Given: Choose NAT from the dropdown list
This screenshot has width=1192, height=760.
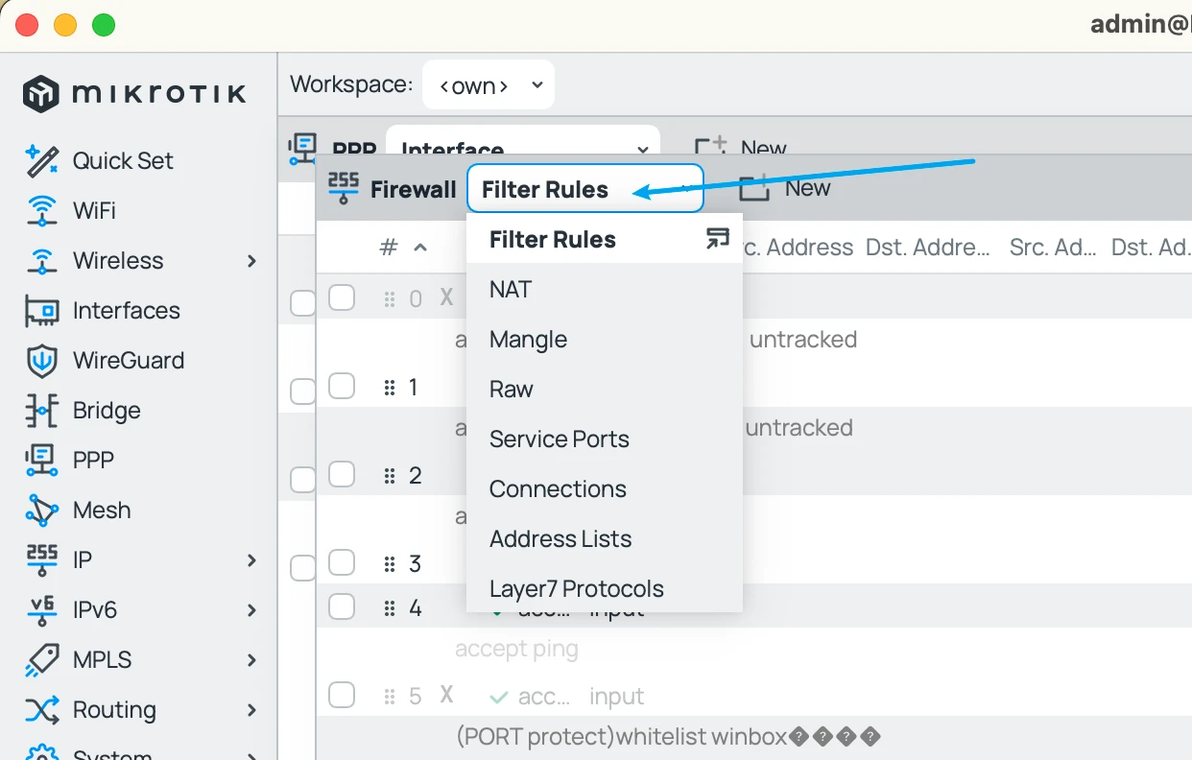Looking at the screenshot, I should pyautogui.click(x=510, y=290).
